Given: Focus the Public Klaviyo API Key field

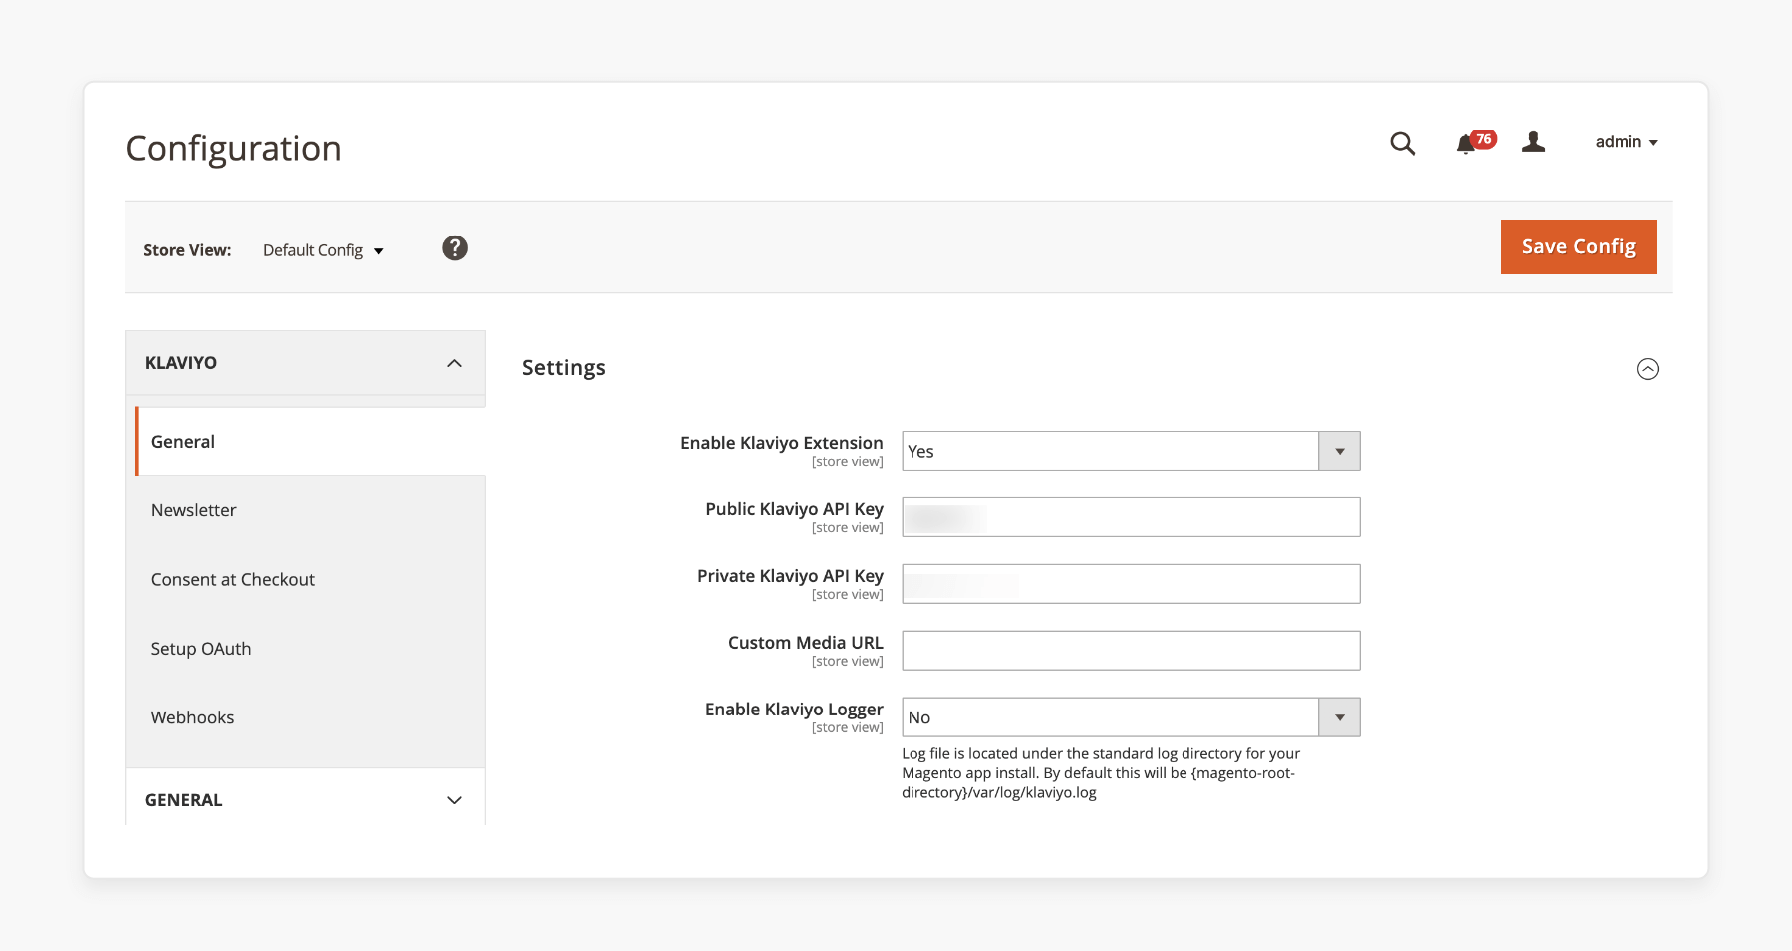Looking at the screenshot, I should (x=1131, y=517).
